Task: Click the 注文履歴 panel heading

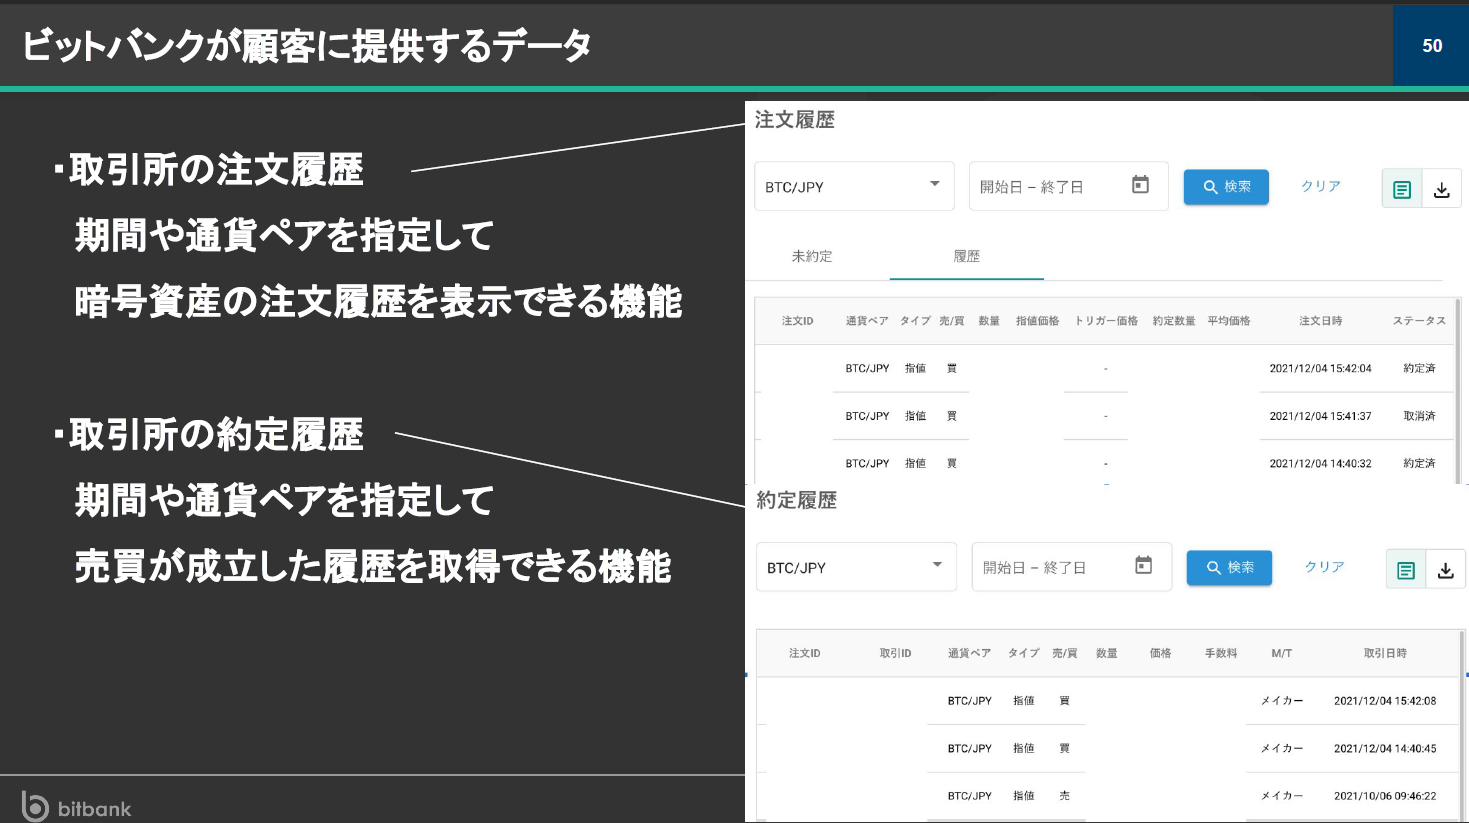Action: pos(795,120)
